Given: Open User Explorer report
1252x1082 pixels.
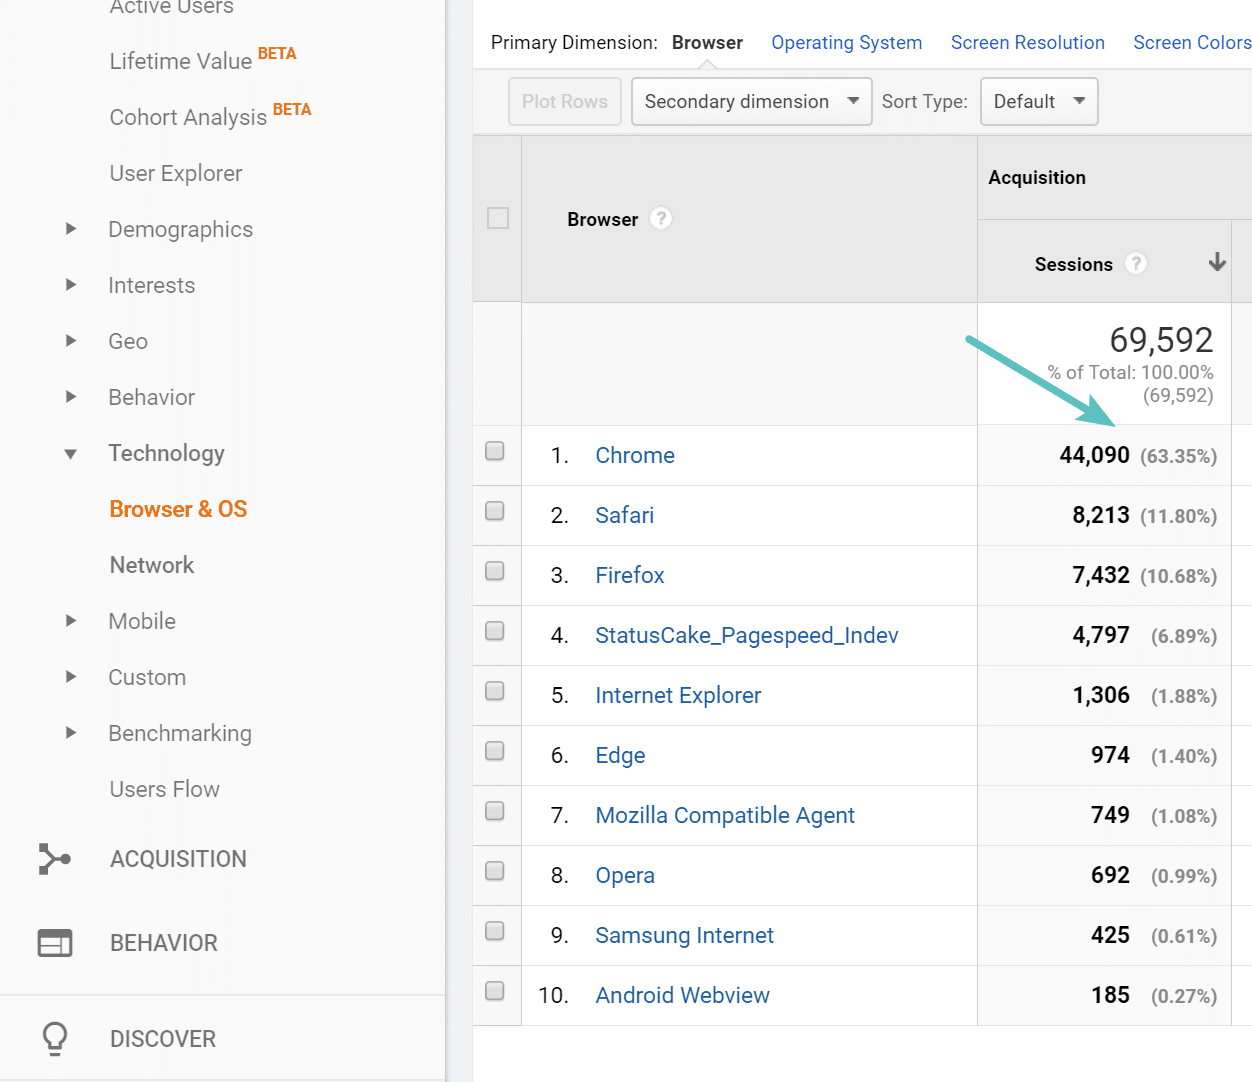Looking at the screenshot, I should (176, 173).
